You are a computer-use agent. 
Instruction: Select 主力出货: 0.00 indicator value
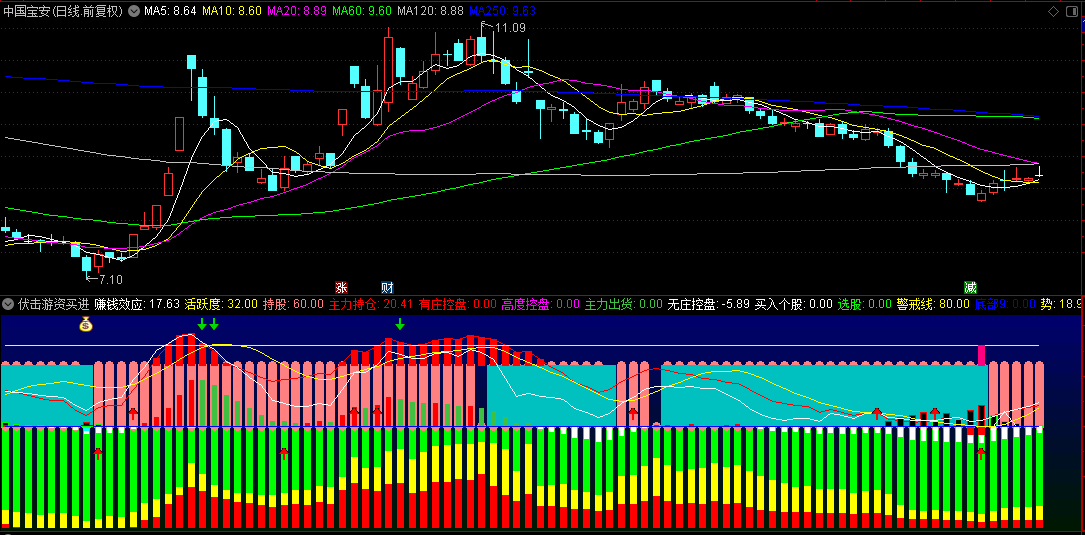[x=623, y=303]
